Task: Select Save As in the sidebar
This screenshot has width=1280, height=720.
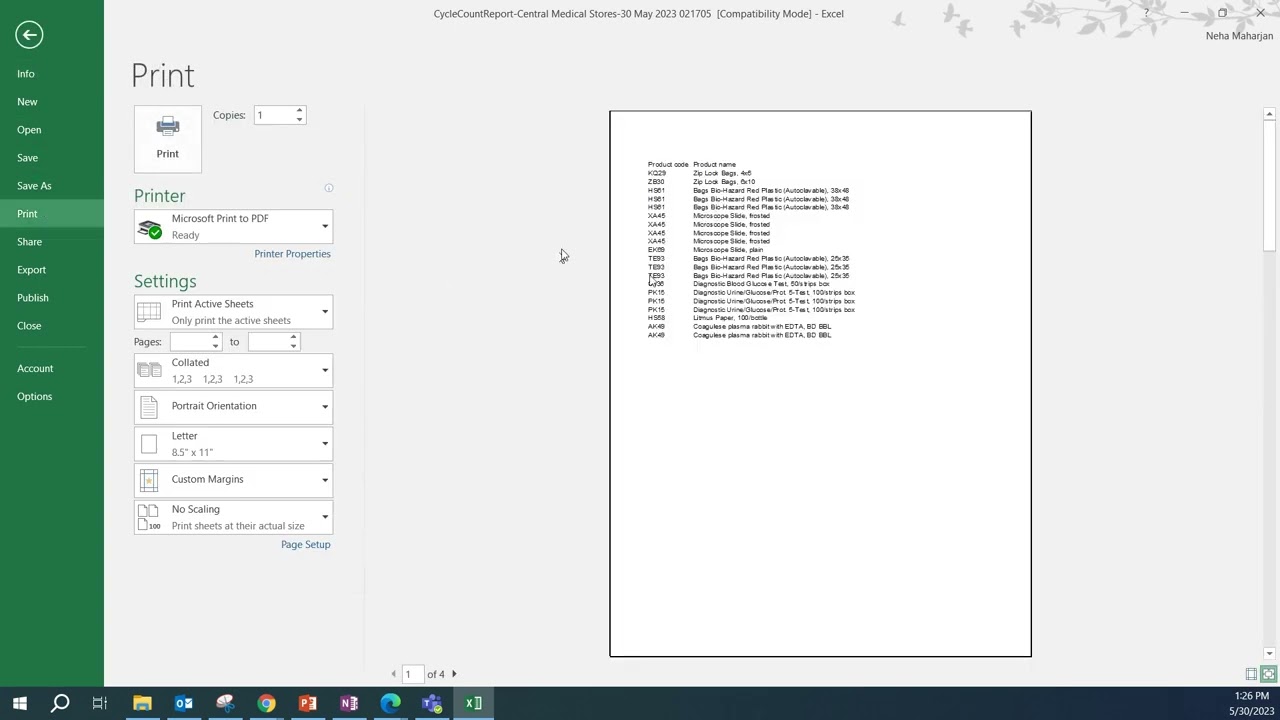Action: tap(52, 186)
